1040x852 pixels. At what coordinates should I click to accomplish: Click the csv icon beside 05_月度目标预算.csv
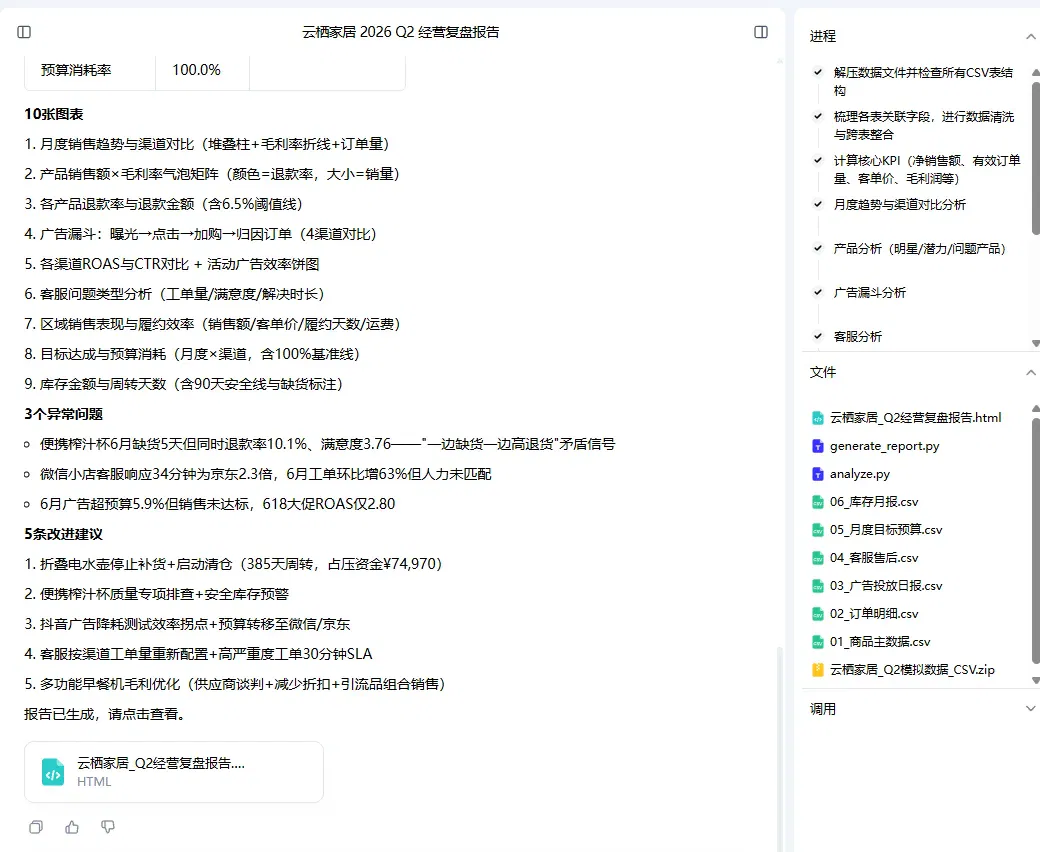pos(818,530)
